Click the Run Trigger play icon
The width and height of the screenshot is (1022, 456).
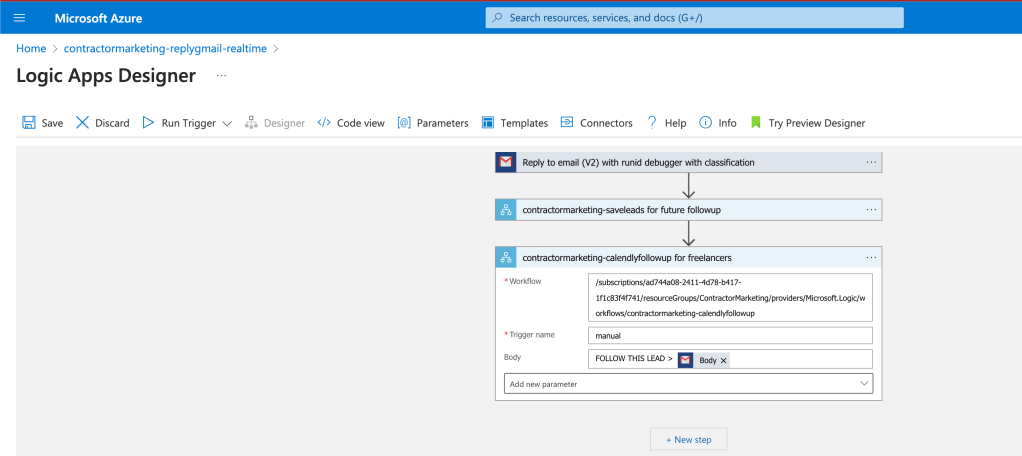pyautogui.click(x=148, y=122)
